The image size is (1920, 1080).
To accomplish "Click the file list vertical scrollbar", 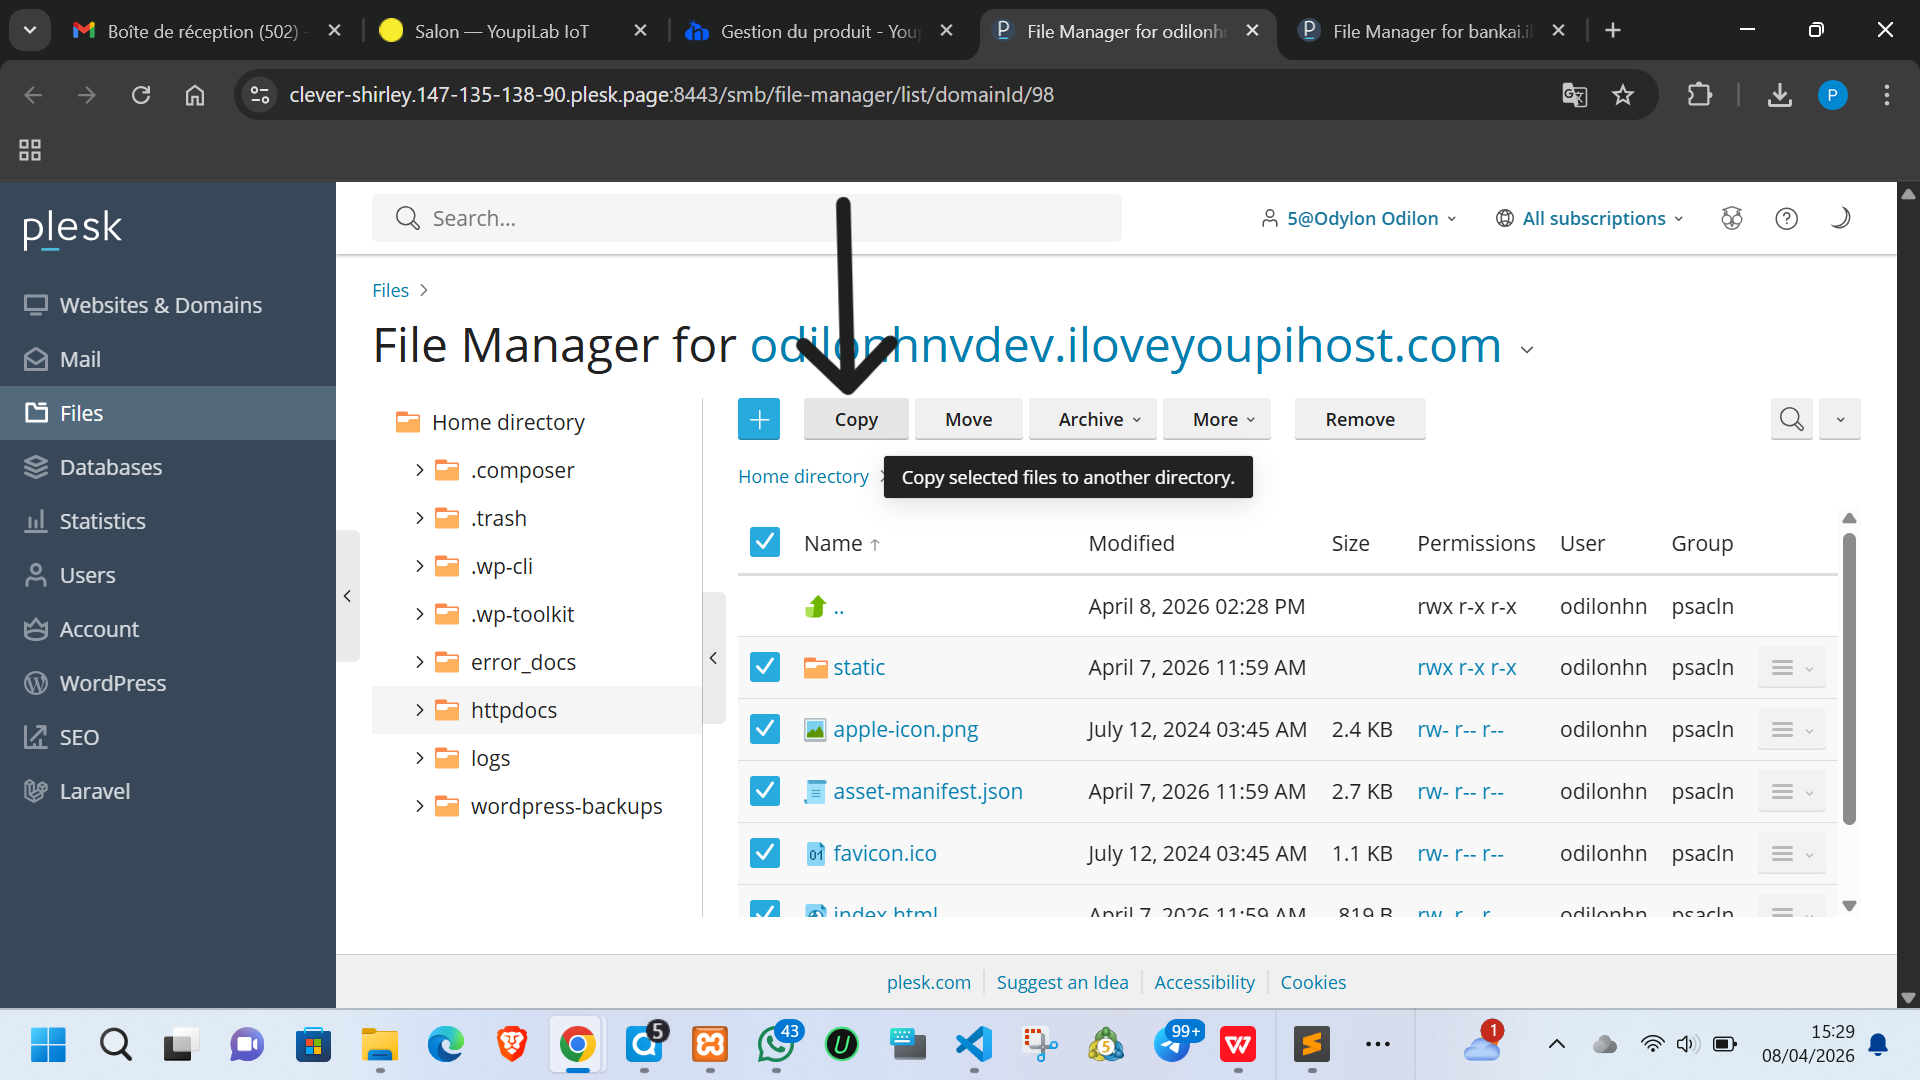I will (1849, 680).
